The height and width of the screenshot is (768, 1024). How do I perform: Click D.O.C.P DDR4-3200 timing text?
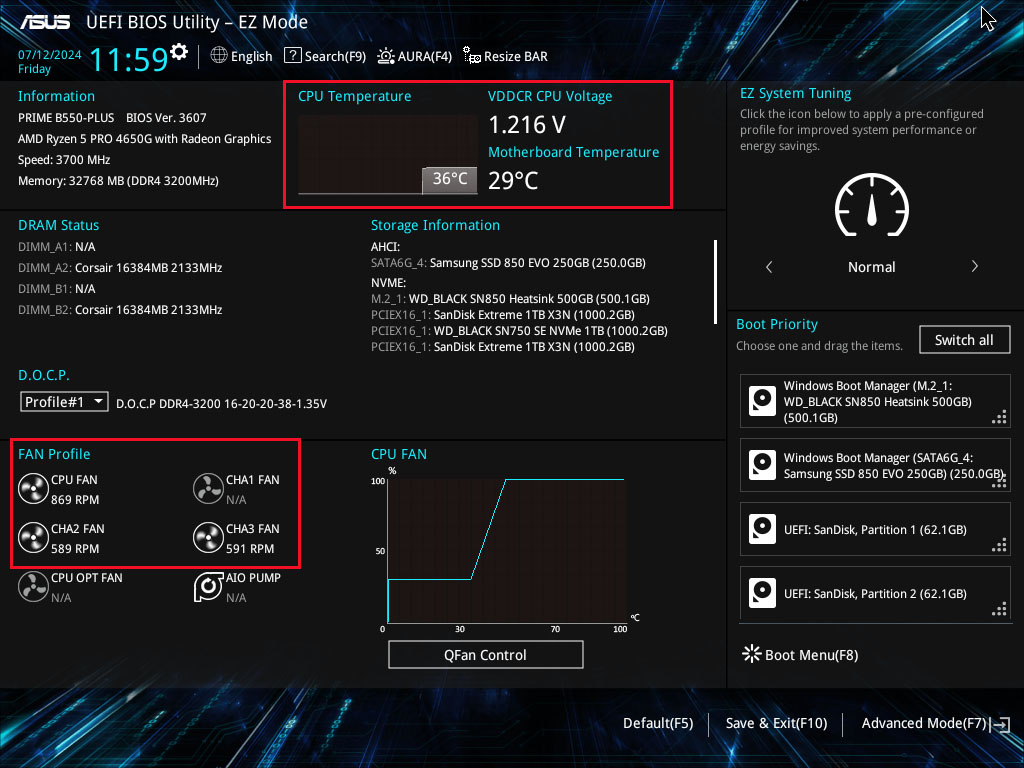tap(221, 404)
